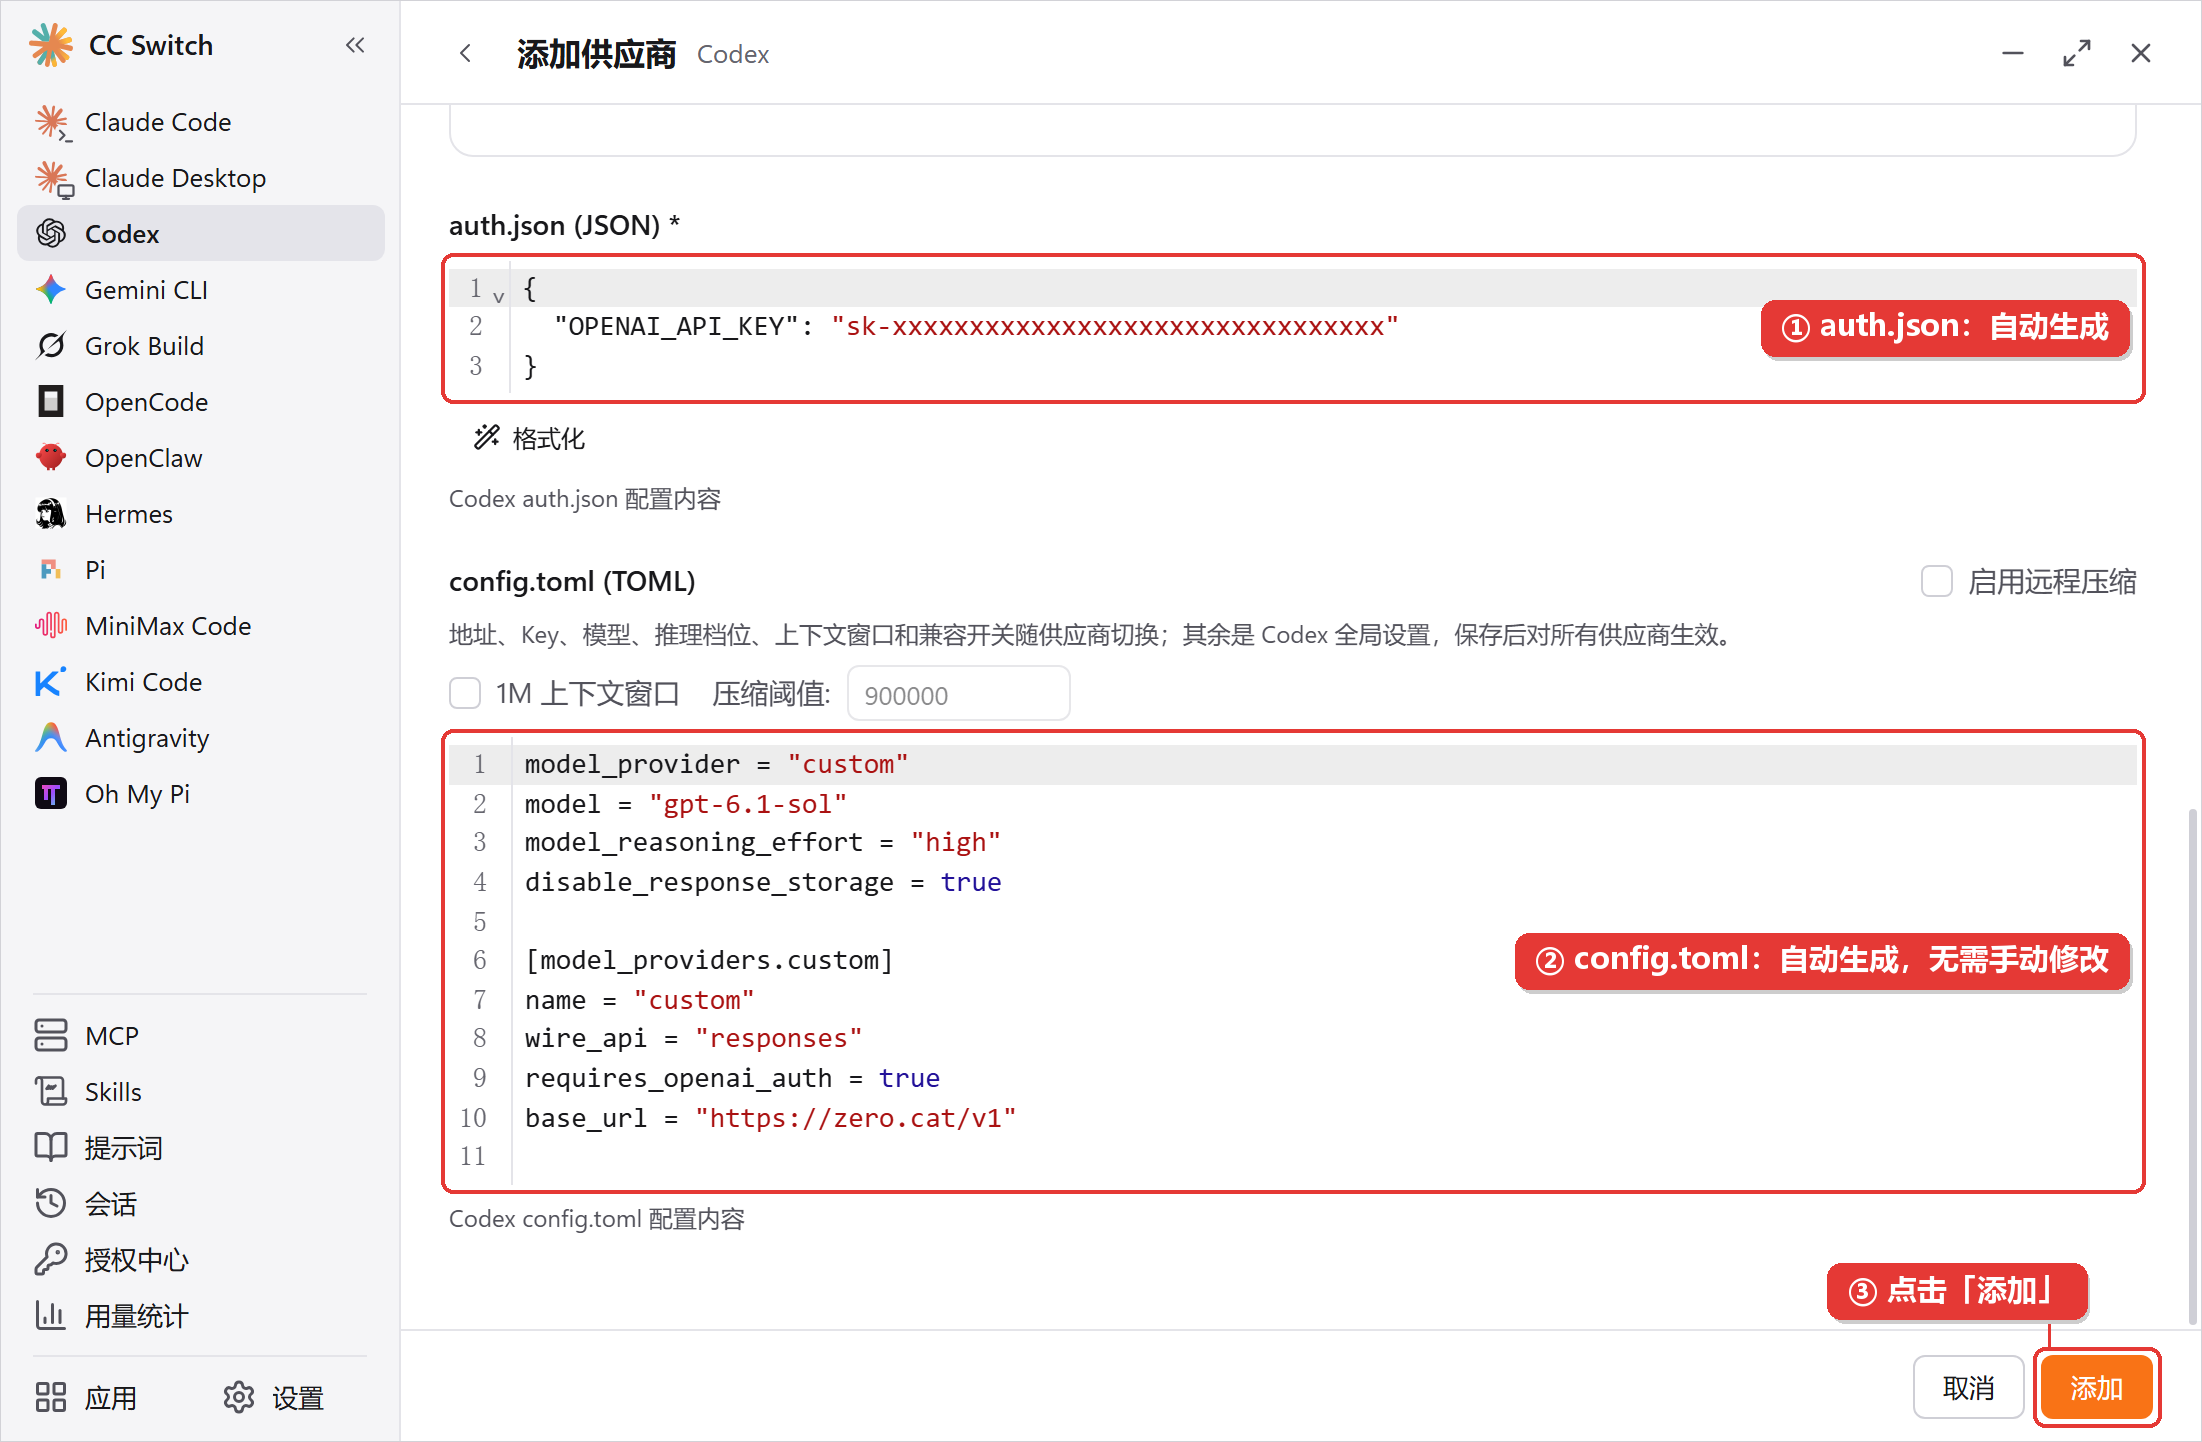Toggle 1M 上下文窗口 checkbox
Viewport: 2202px width, 1442px height.
click(465, 693)
